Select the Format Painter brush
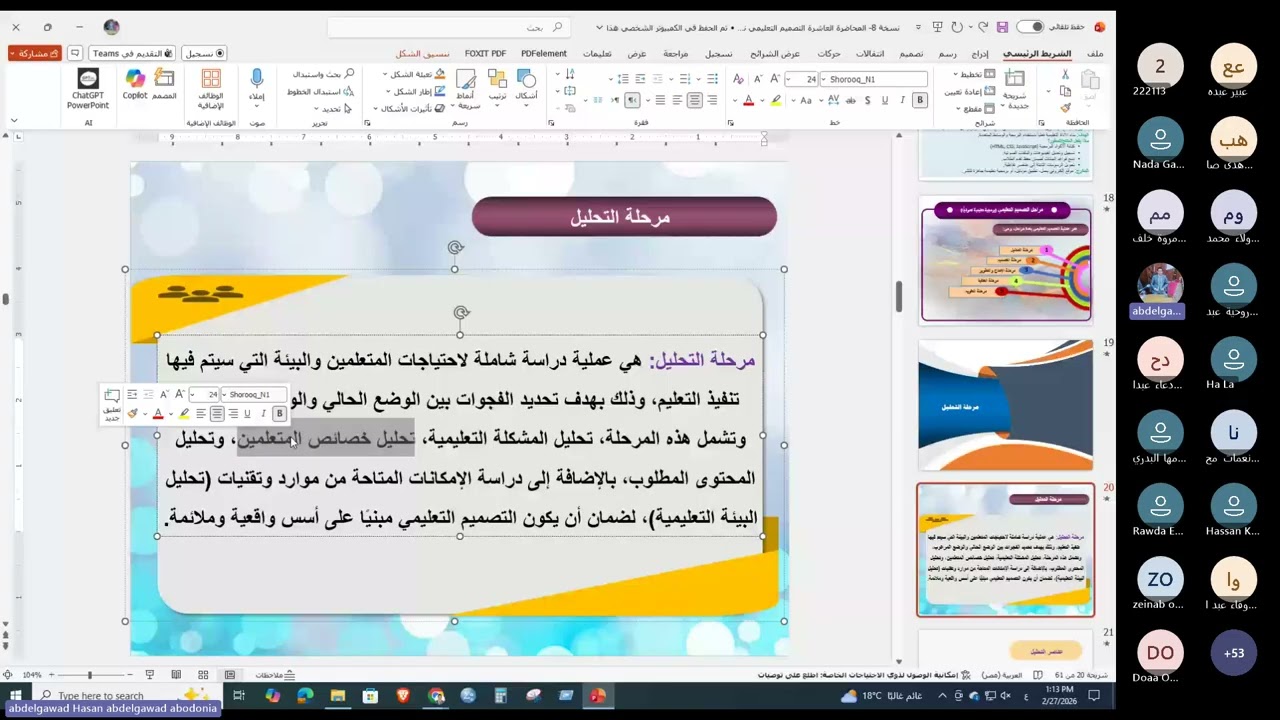 1065,108
